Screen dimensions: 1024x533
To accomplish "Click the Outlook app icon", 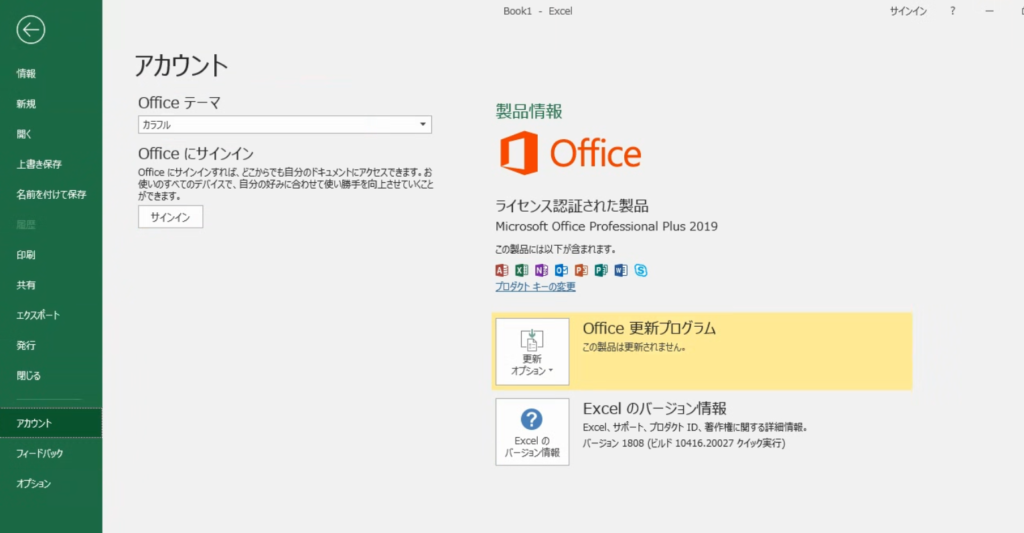I will pyautogui.click(x=561, y=270).
